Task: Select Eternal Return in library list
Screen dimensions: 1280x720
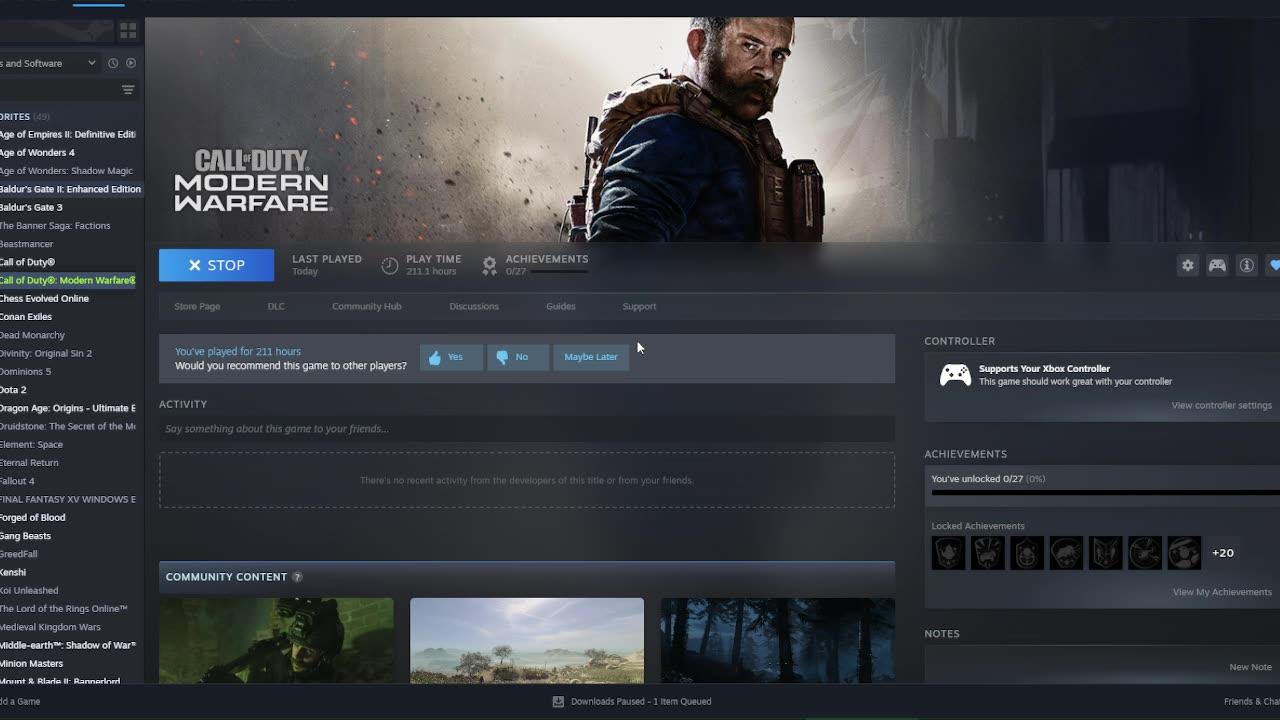Action: [29, 463]
